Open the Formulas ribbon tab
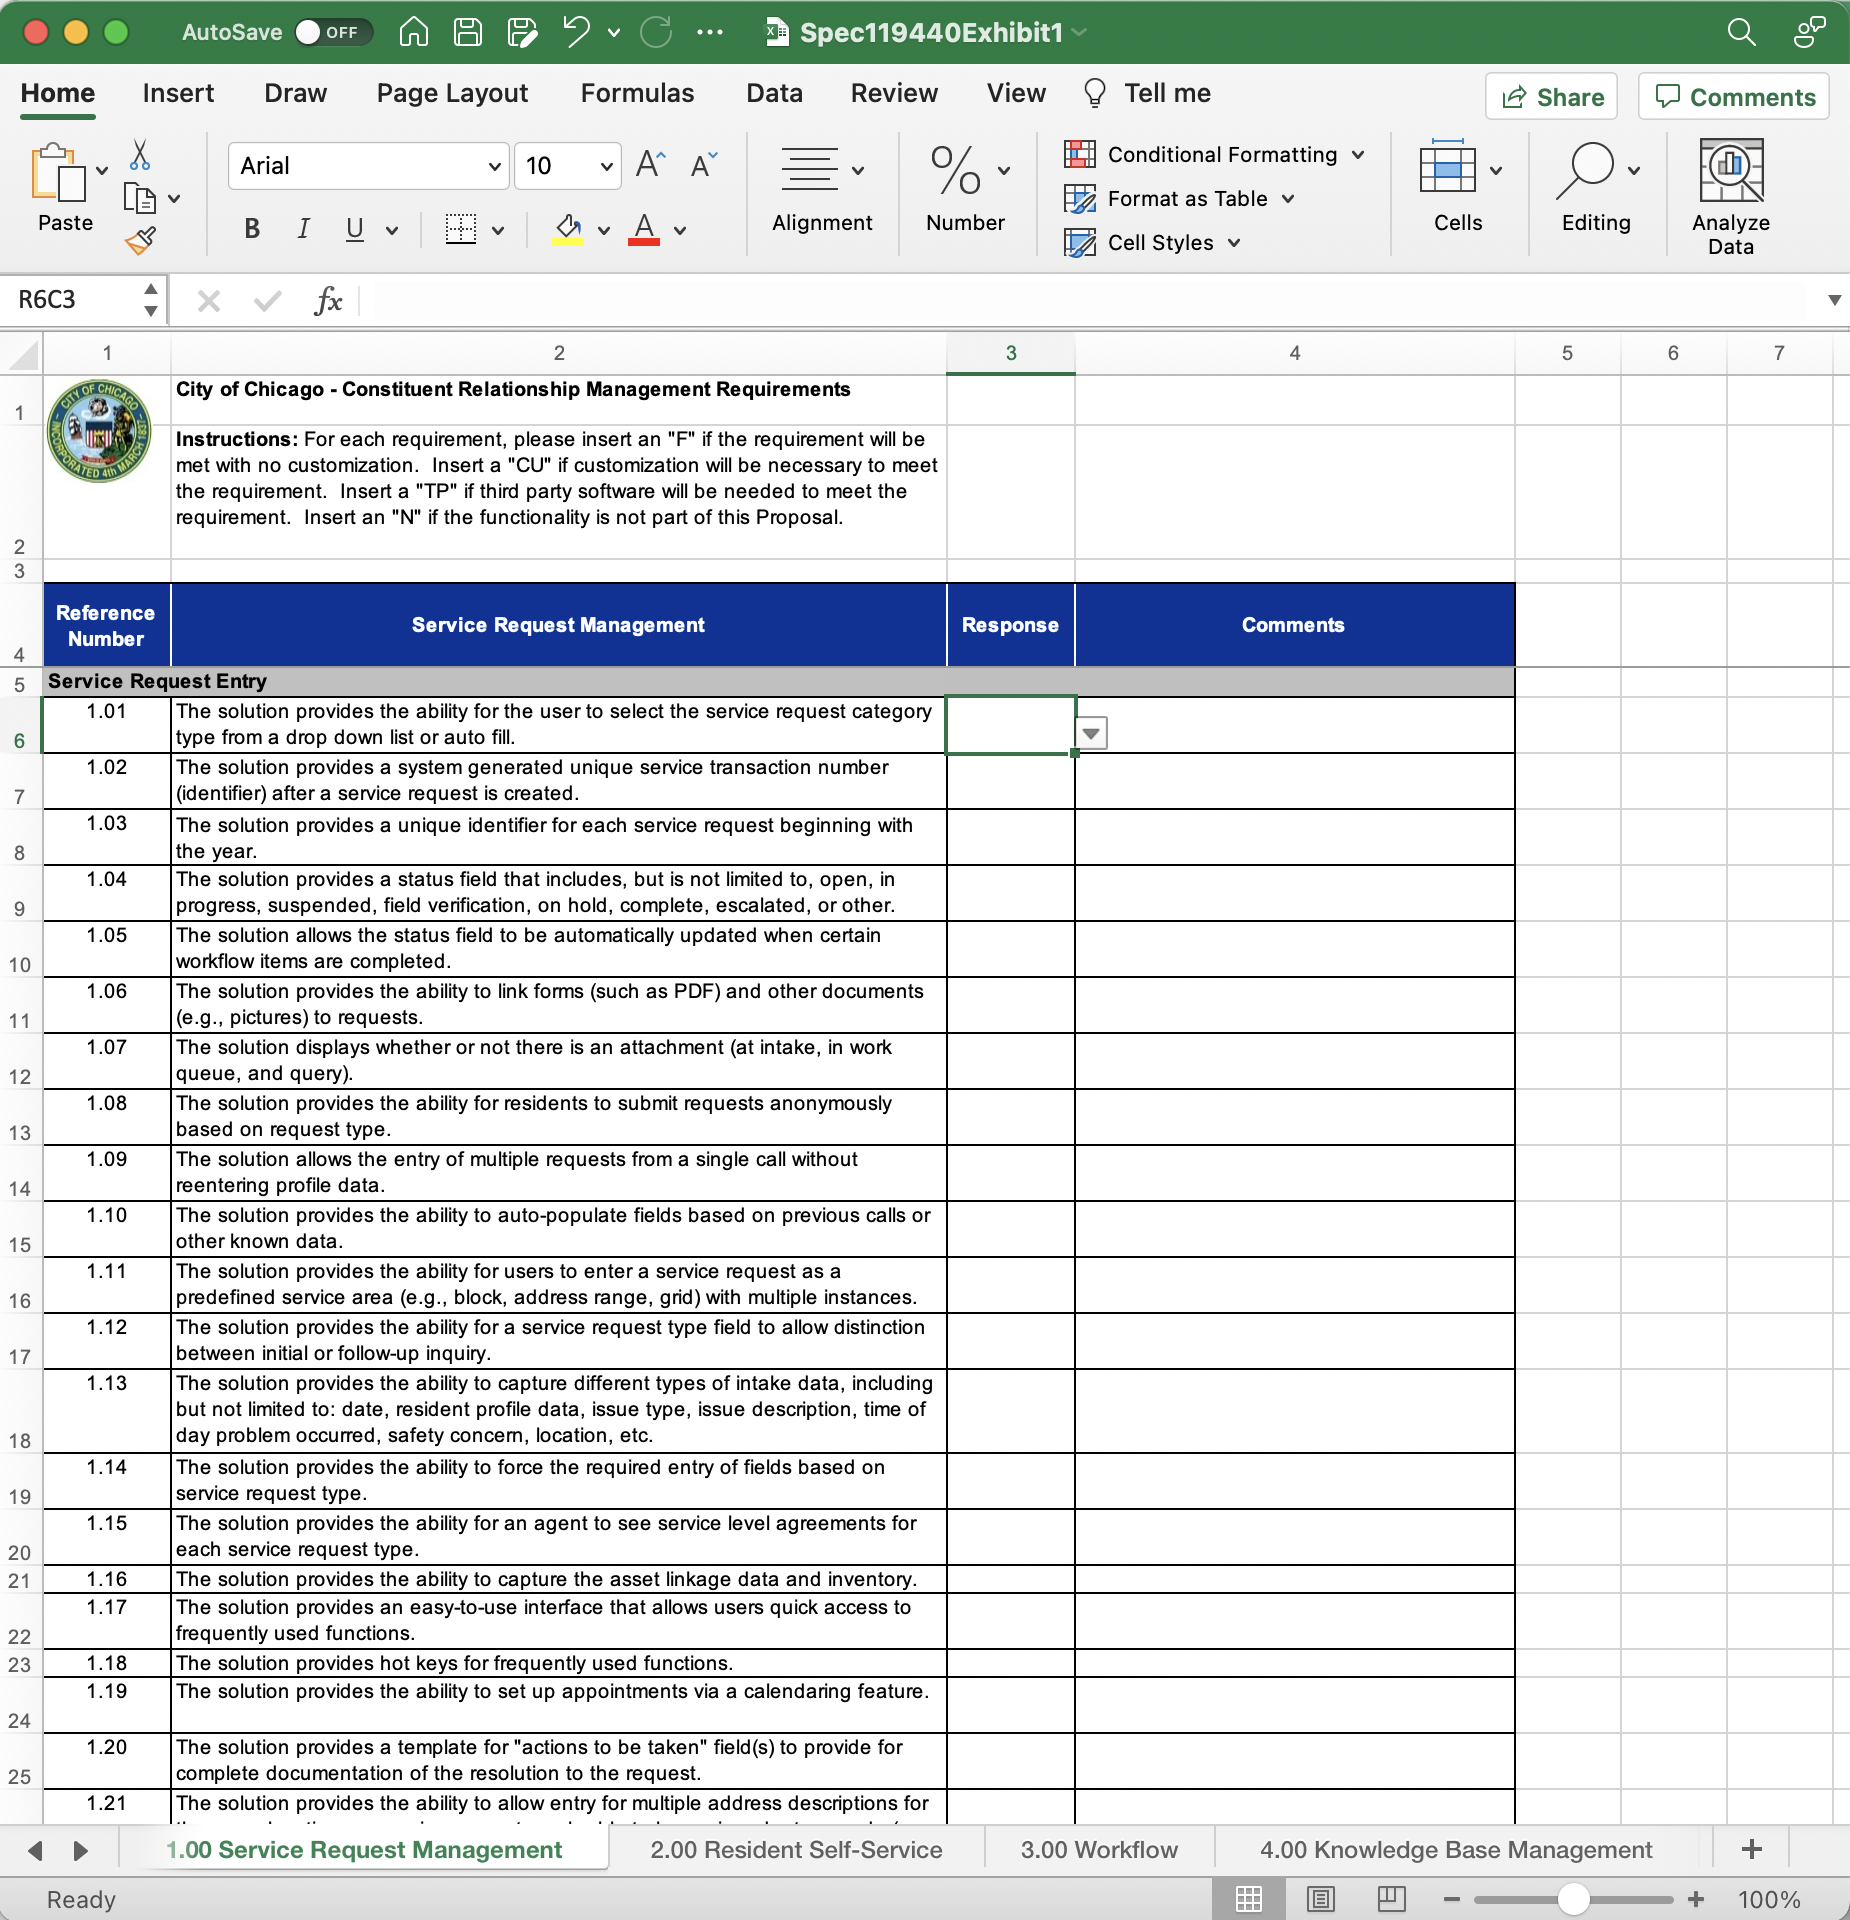 click(x=637, y=94)
